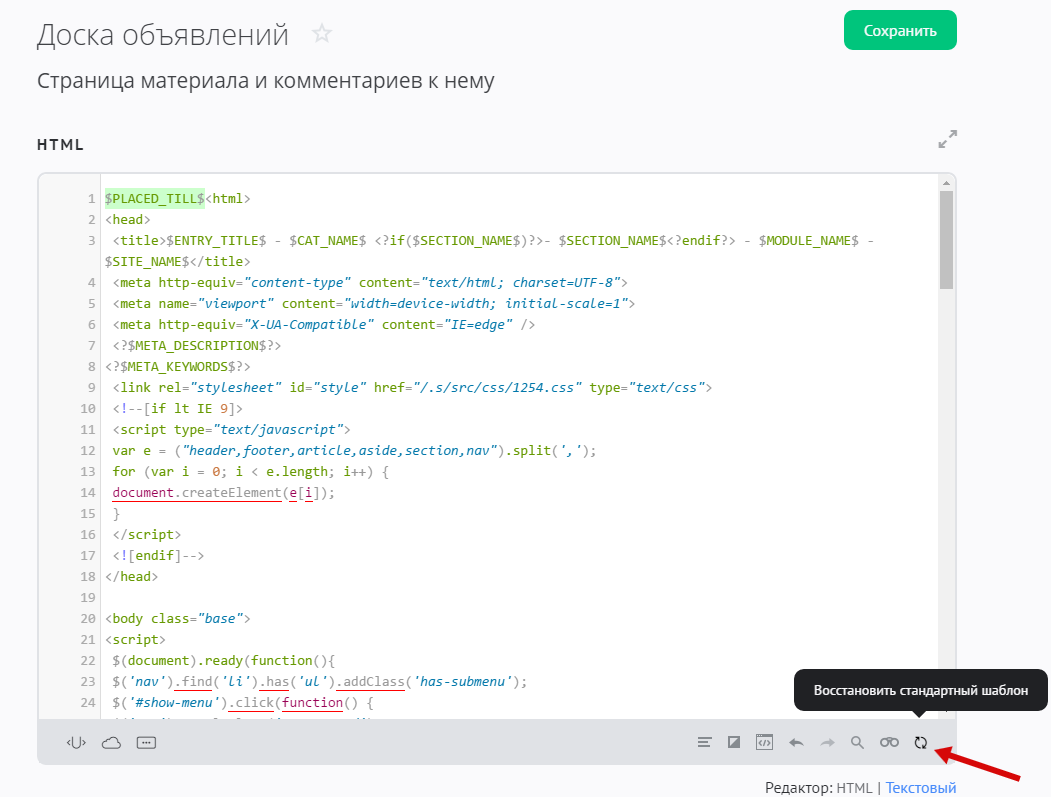Open preview with the binoculars icon
This screenshot has height=797, width=1051.
pyautogui.click(x=889, y=742)
